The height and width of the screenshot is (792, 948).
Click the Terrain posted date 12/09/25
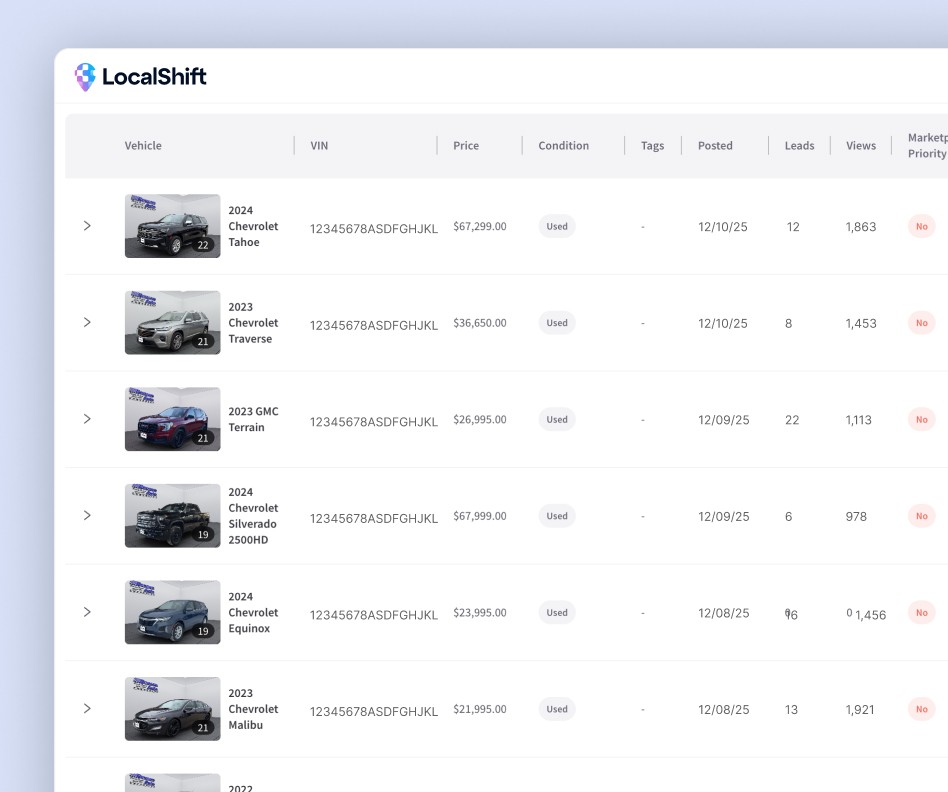724,420
